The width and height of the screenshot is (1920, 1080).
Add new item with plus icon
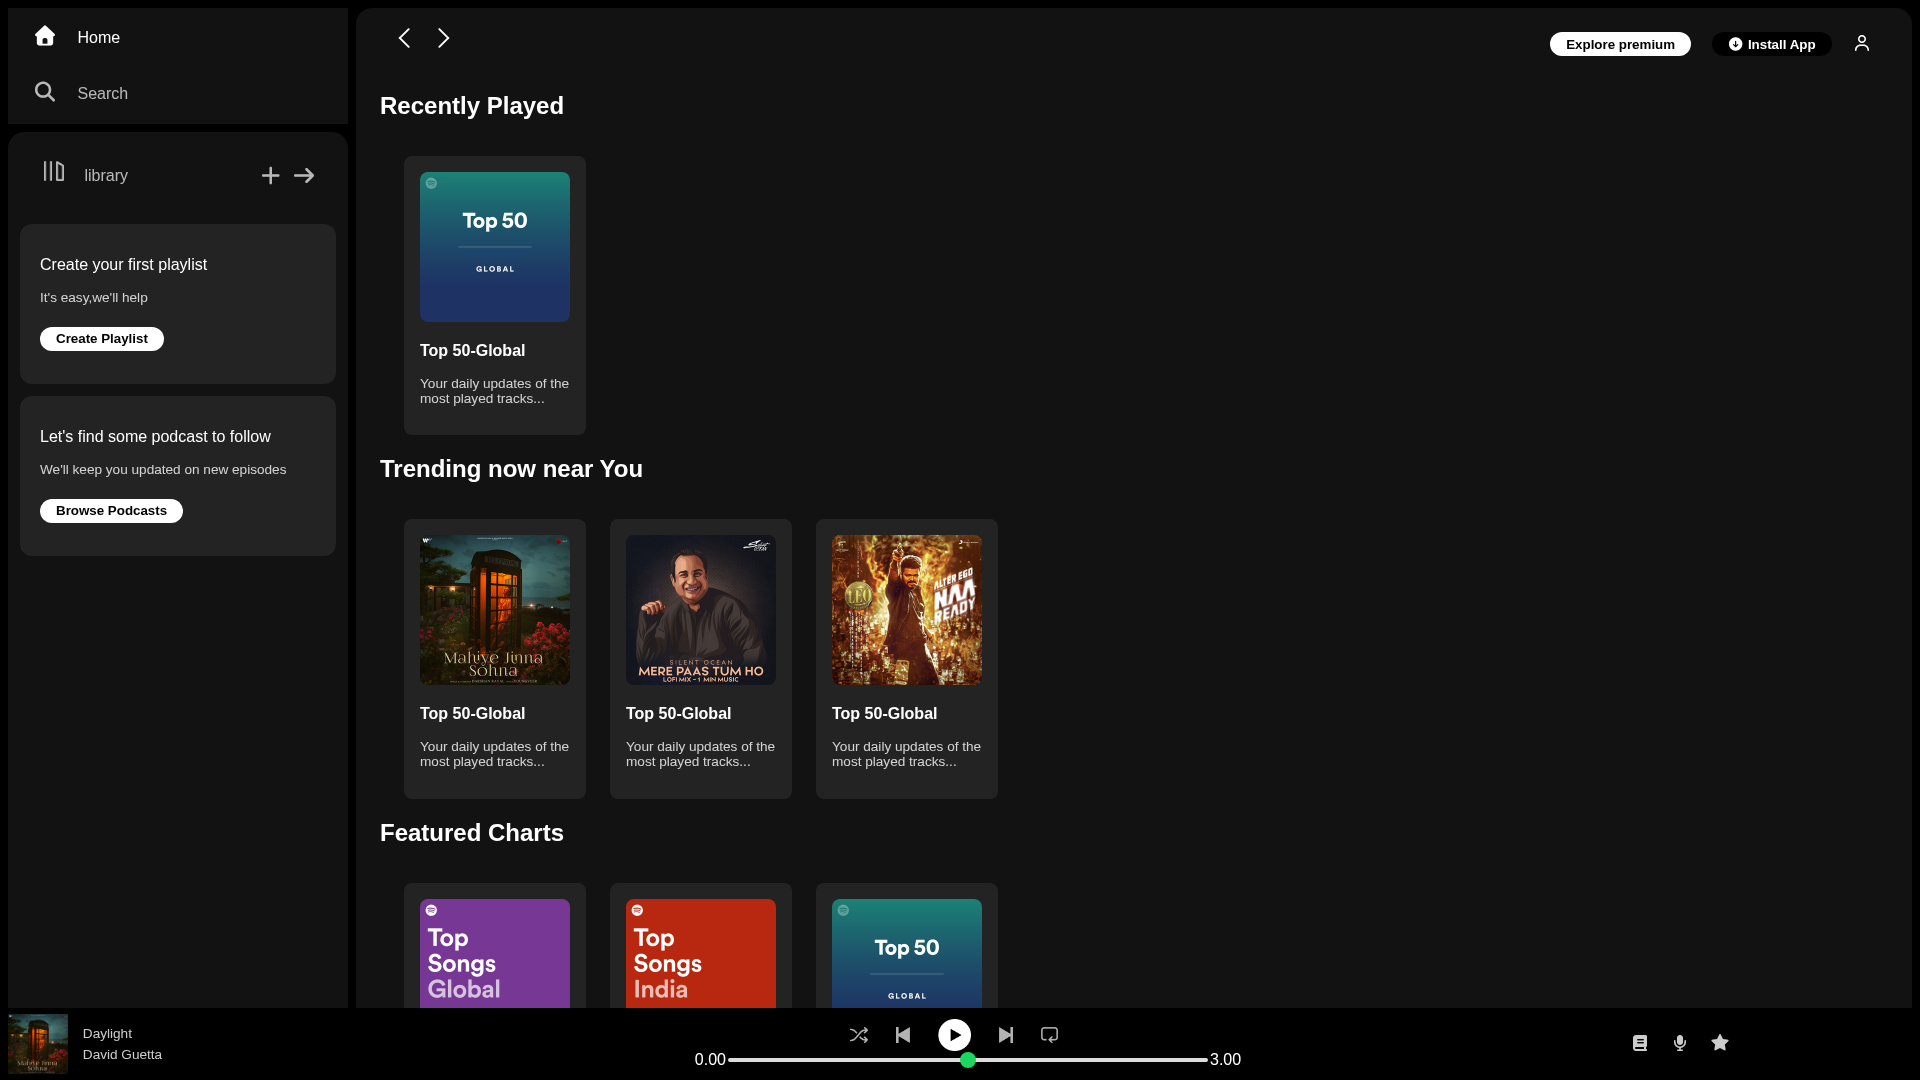[x=270, y=176]
